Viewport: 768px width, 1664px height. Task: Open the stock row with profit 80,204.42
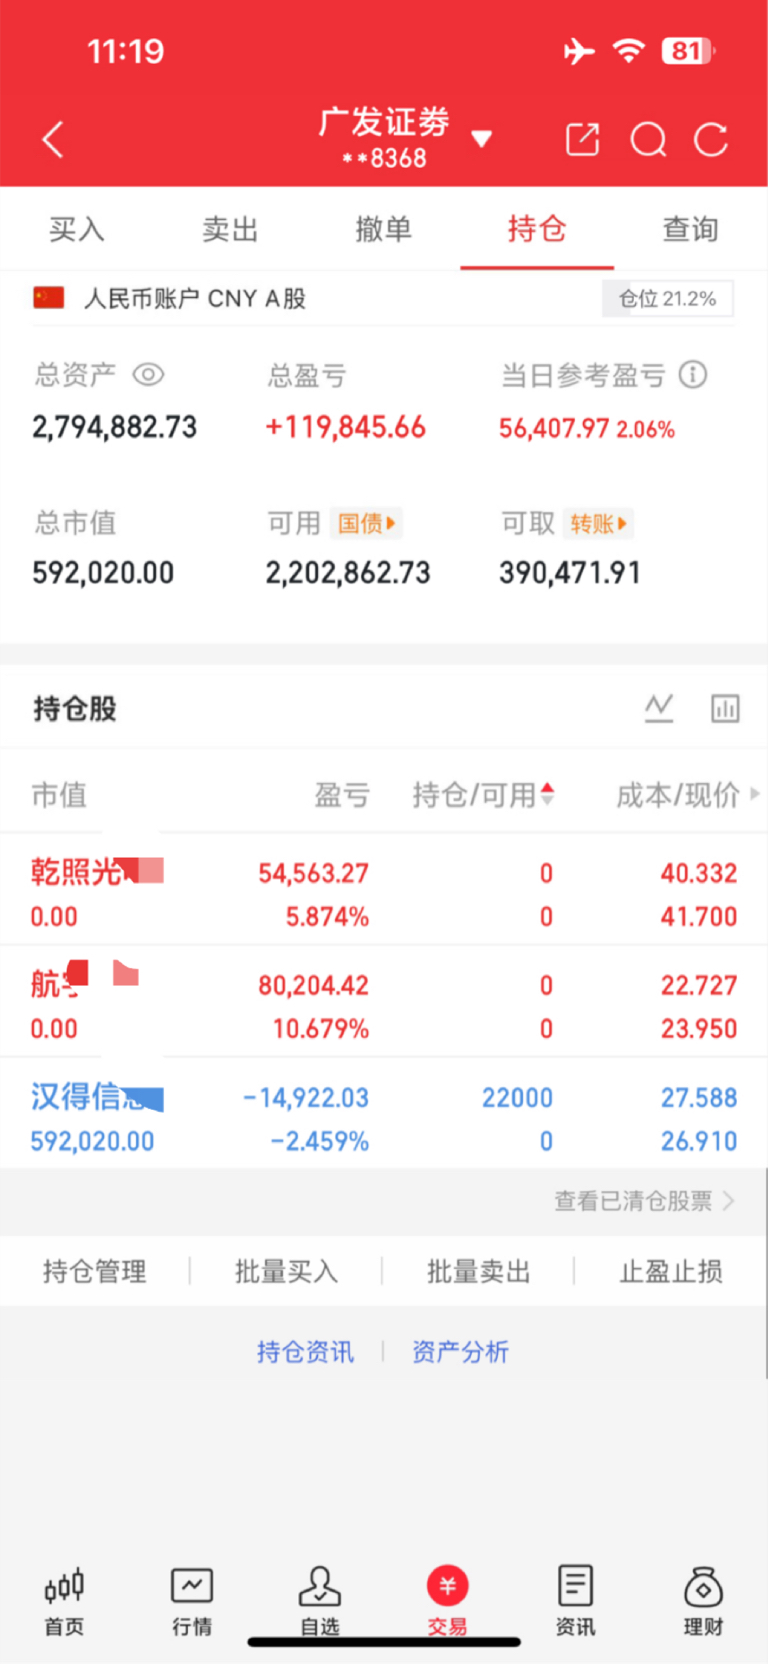click(x=384, y=1002)
